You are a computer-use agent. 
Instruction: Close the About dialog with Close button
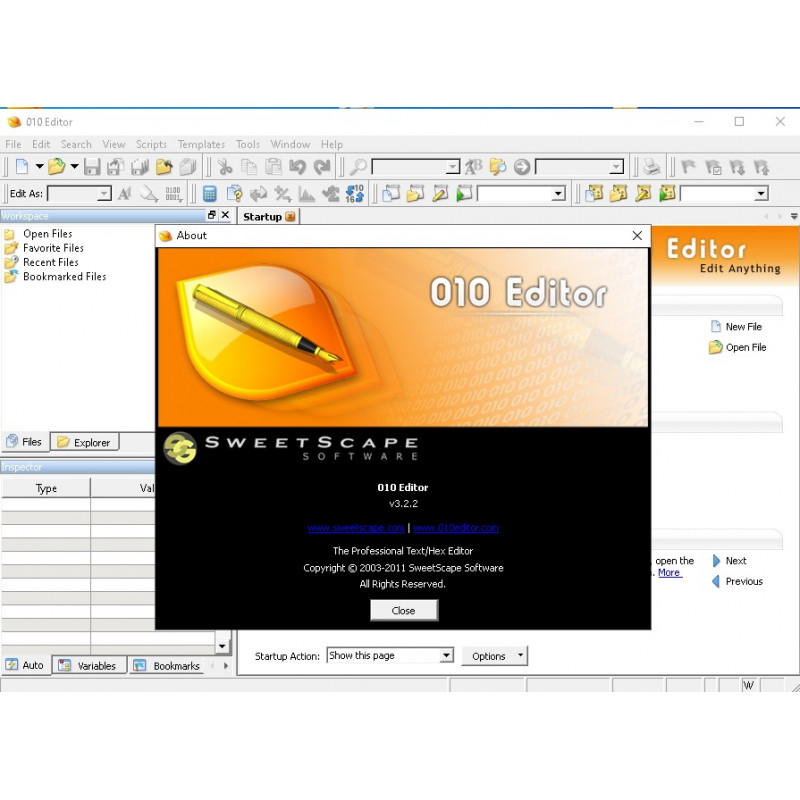click(404, 610)
